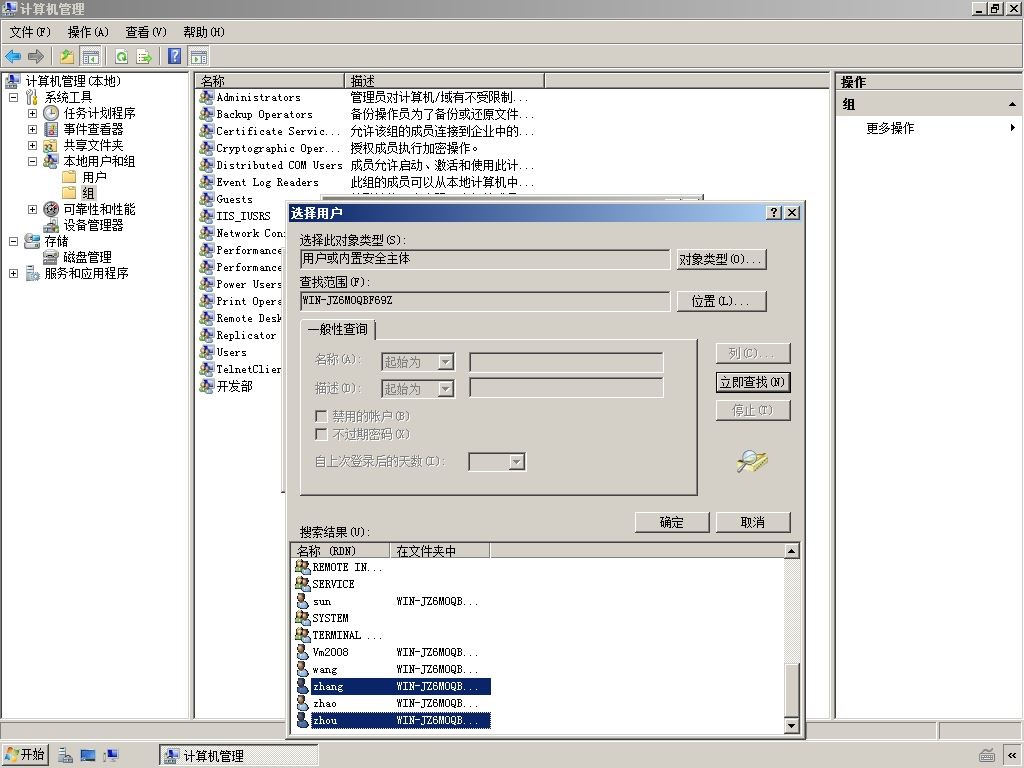Click the 磁盘管理 tree icon
The image size is (1024, 768).
[51, 257]
